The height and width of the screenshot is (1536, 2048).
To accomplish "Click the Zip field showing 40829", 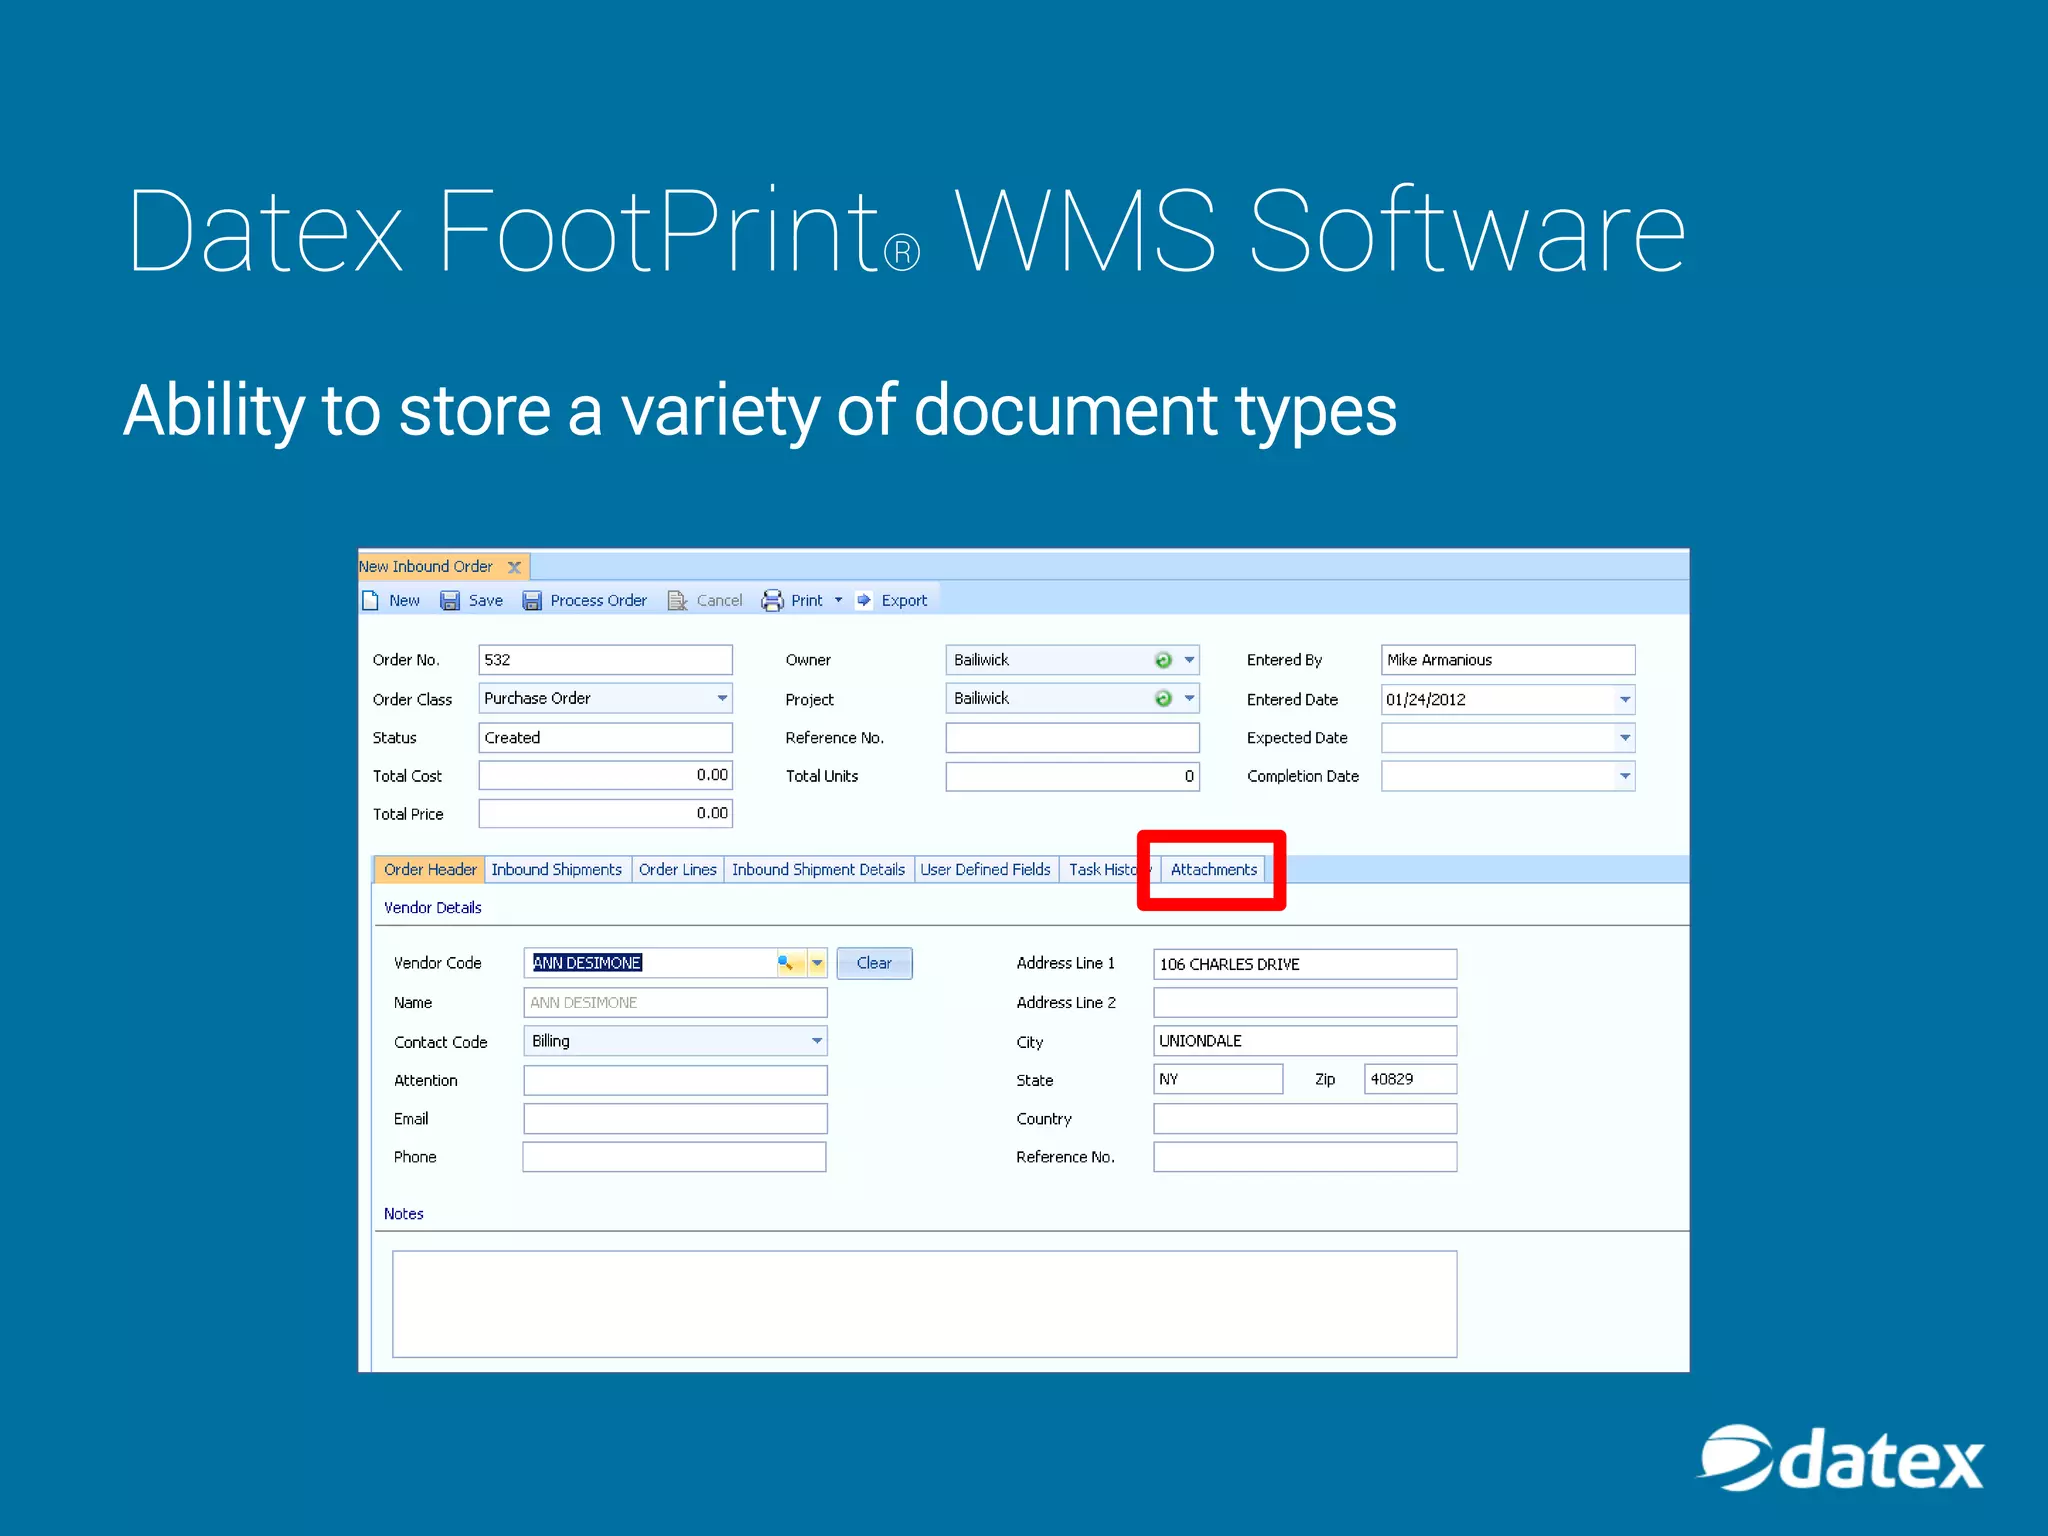I will 1411,1079.
